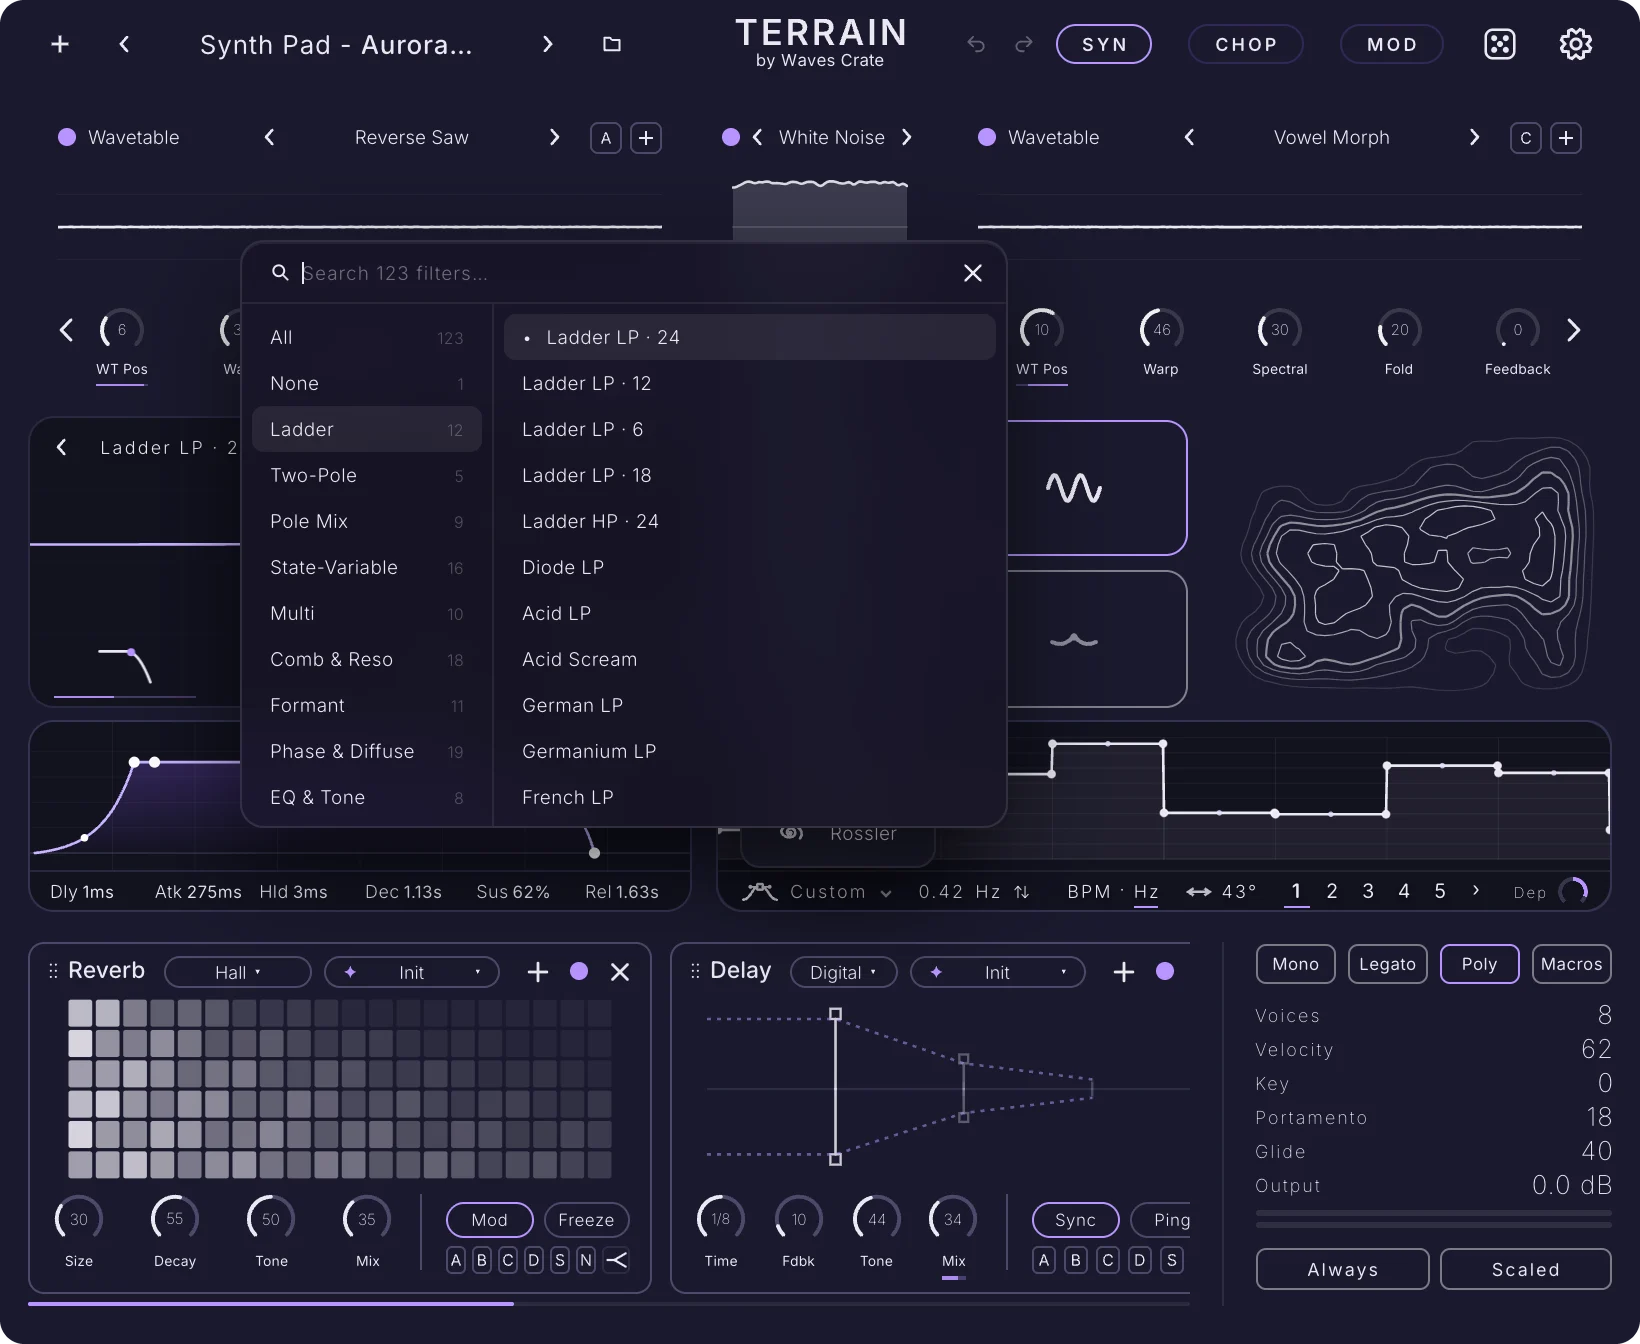Viewport: 1640px width, 1344px height.
Task: Close the filter search popup
Action: point(973,273)
